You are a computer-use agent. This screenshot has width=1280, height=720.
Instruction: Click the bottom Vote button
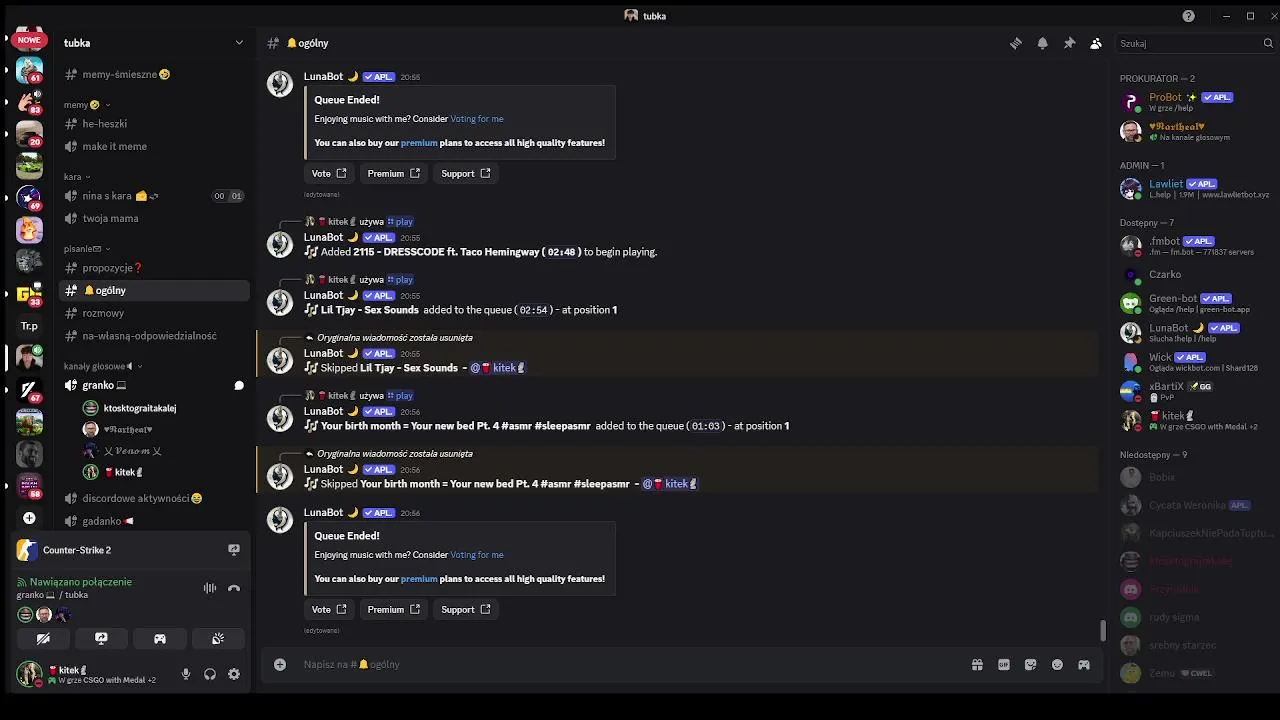click(328, 610)
